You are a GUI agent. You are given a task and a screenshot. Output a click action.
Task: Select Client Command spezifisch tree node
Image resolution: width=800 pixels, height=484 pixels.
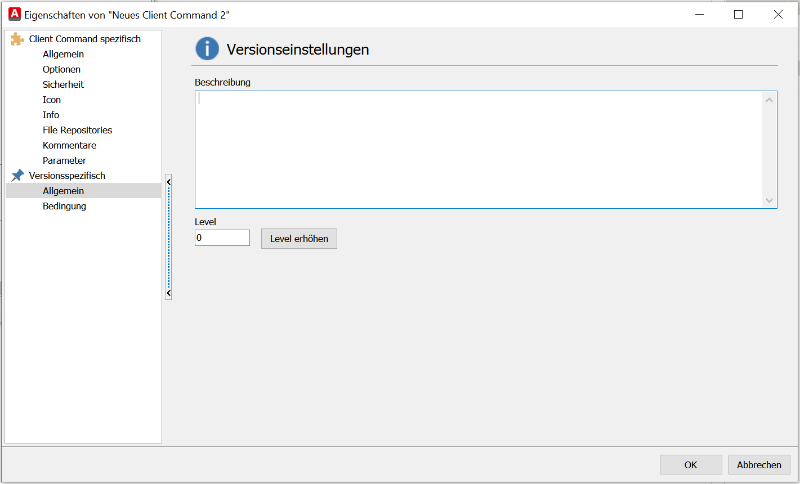(85, 39)
